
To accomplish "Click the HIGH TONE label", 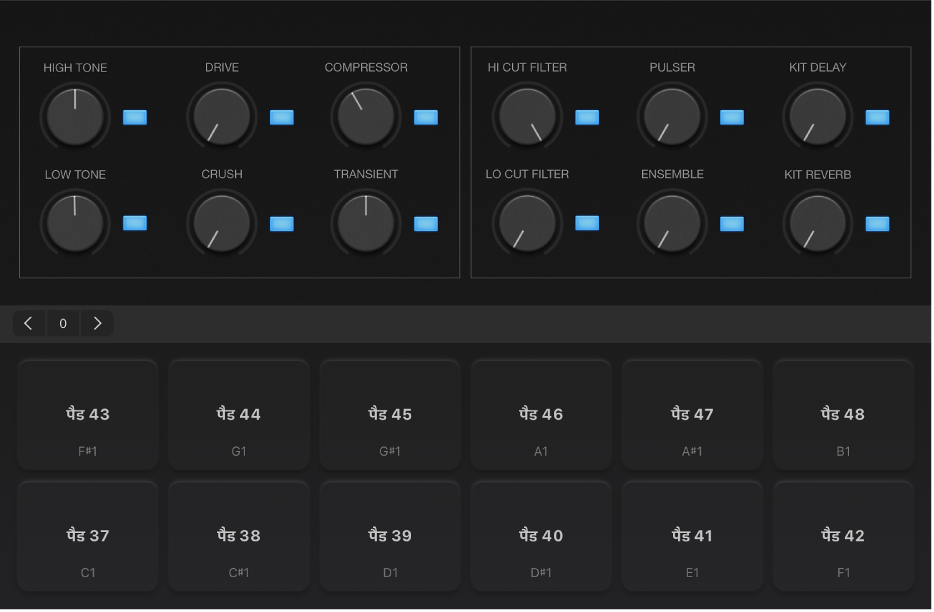I will tap(75, 68).
